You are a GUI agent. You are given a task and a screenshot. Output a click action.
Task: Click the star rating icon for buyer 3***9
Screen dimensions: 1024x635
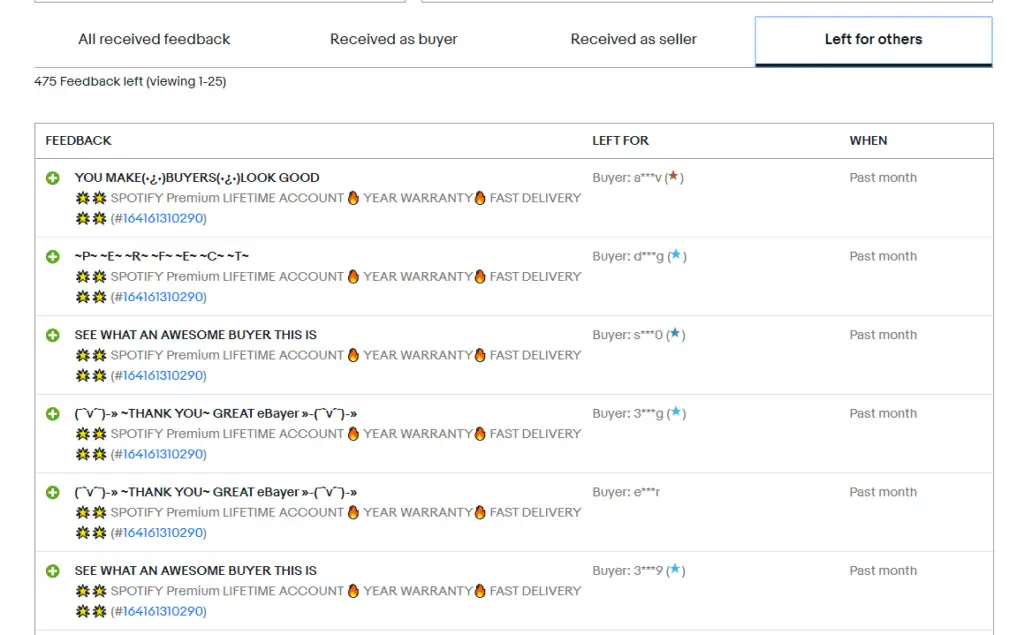click(676, 570)
